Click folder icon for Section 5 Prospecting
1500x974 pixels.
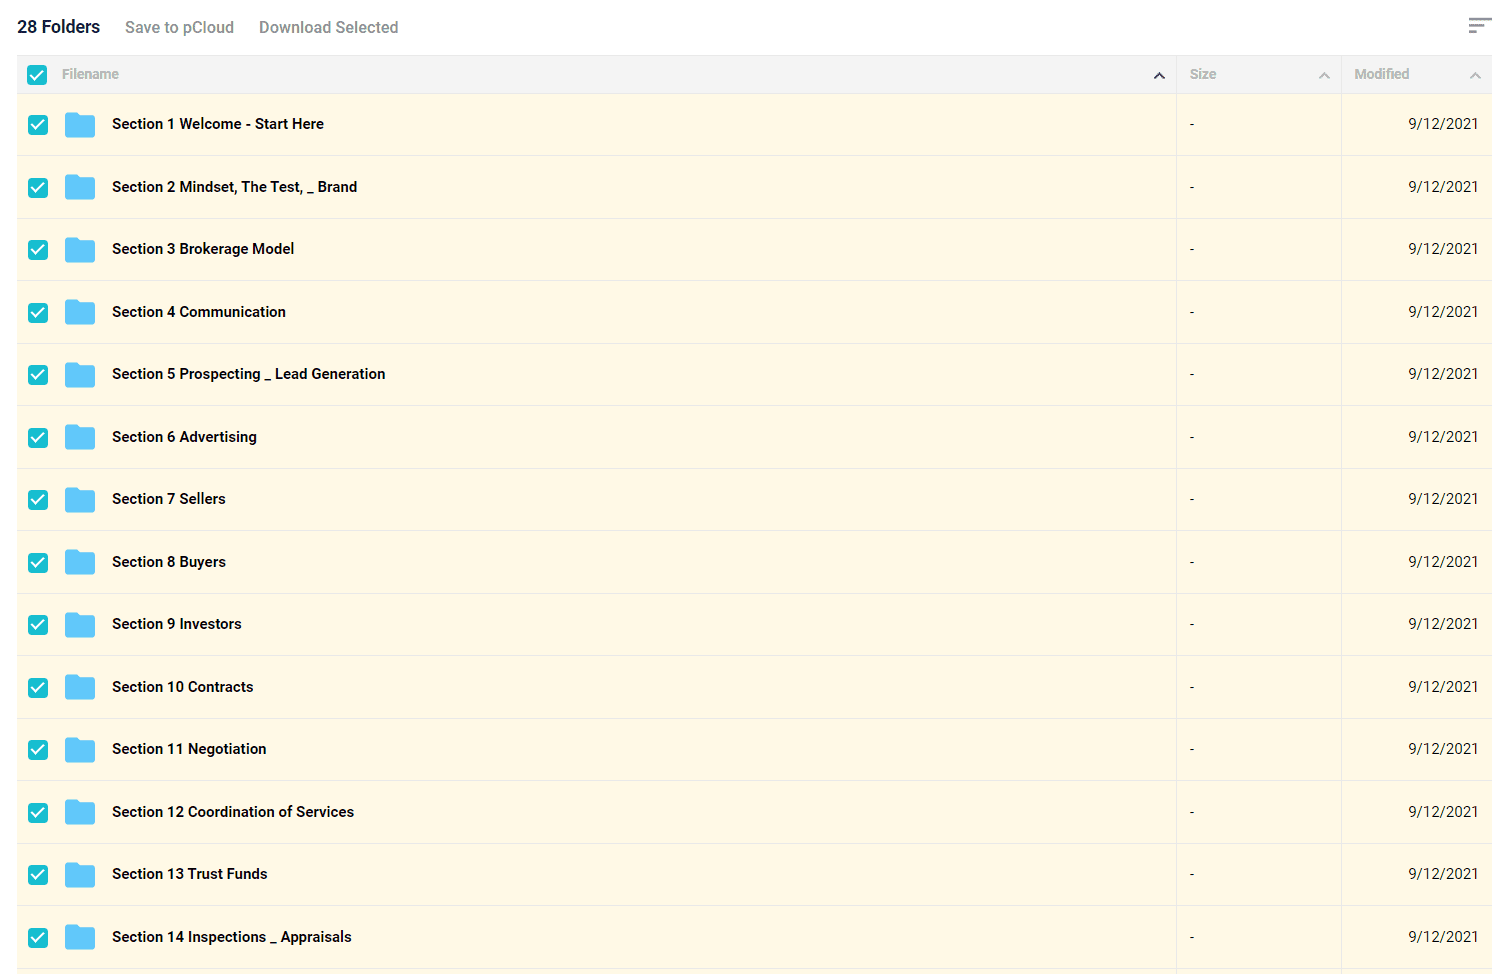tap(80, 375)
